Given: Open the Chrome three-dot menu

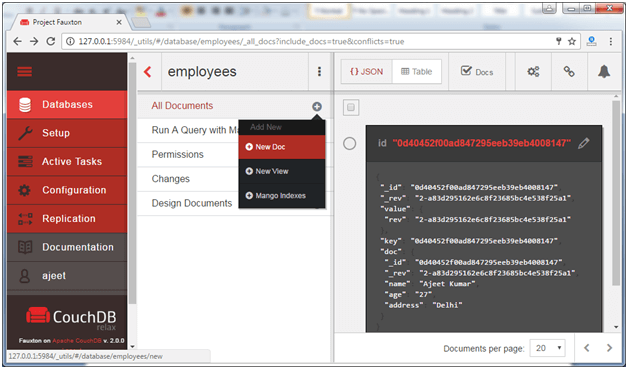Looking at the screenshot, I should (x=610, y=41).
